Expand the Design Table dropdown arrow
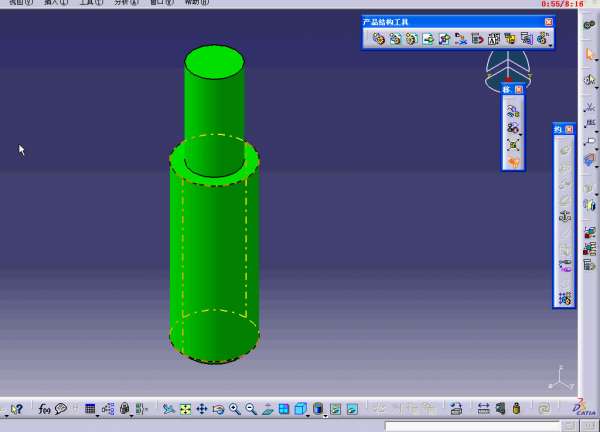This screenshot has height=432, width=600. click(97, 416)
